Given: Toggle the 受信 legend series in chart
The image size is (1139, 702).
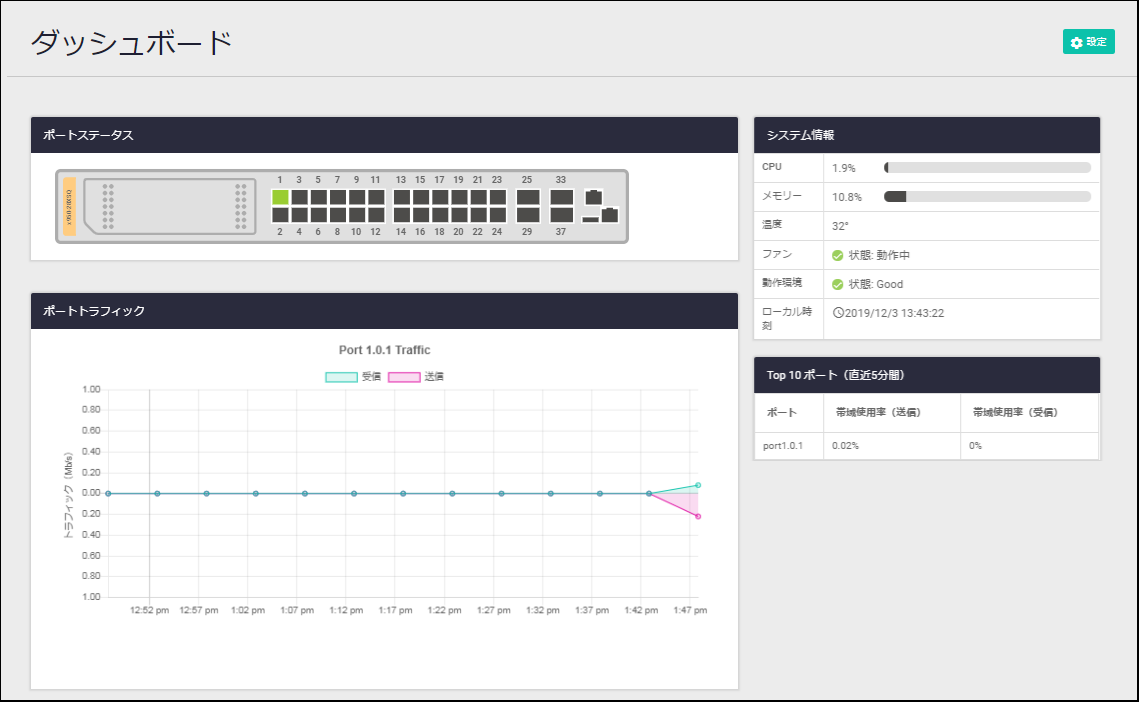Looking at the screenshot, I should [x=353, y=377].
